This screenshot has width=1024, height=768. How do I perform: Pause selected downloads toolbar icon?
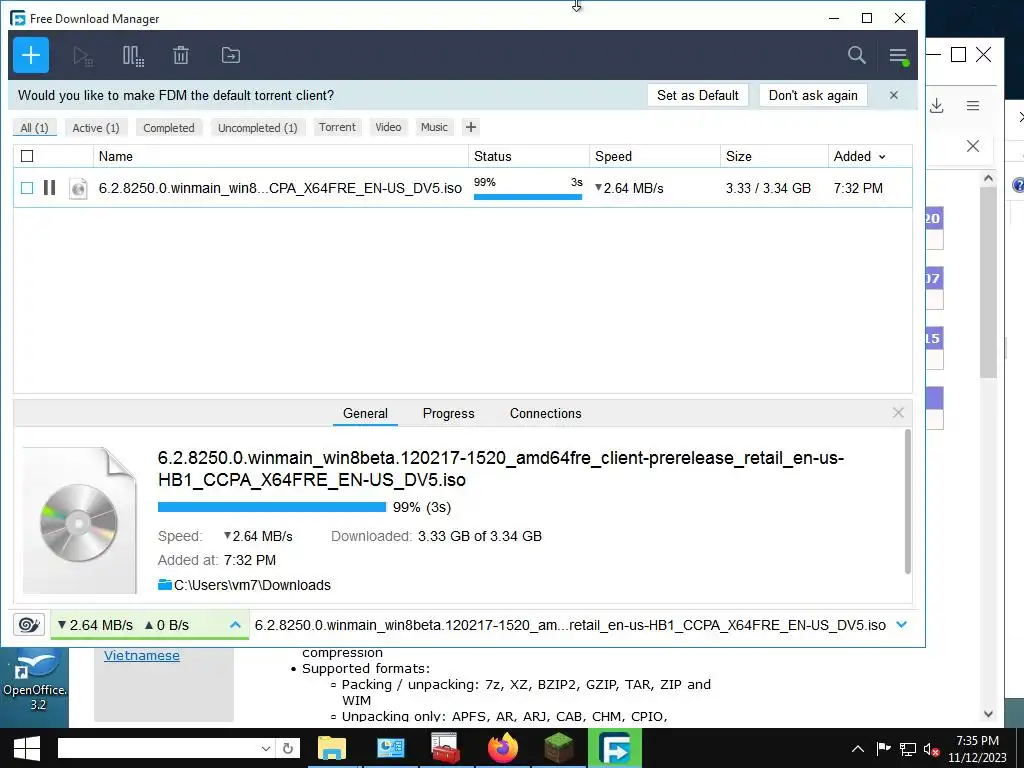coord(133,56)
